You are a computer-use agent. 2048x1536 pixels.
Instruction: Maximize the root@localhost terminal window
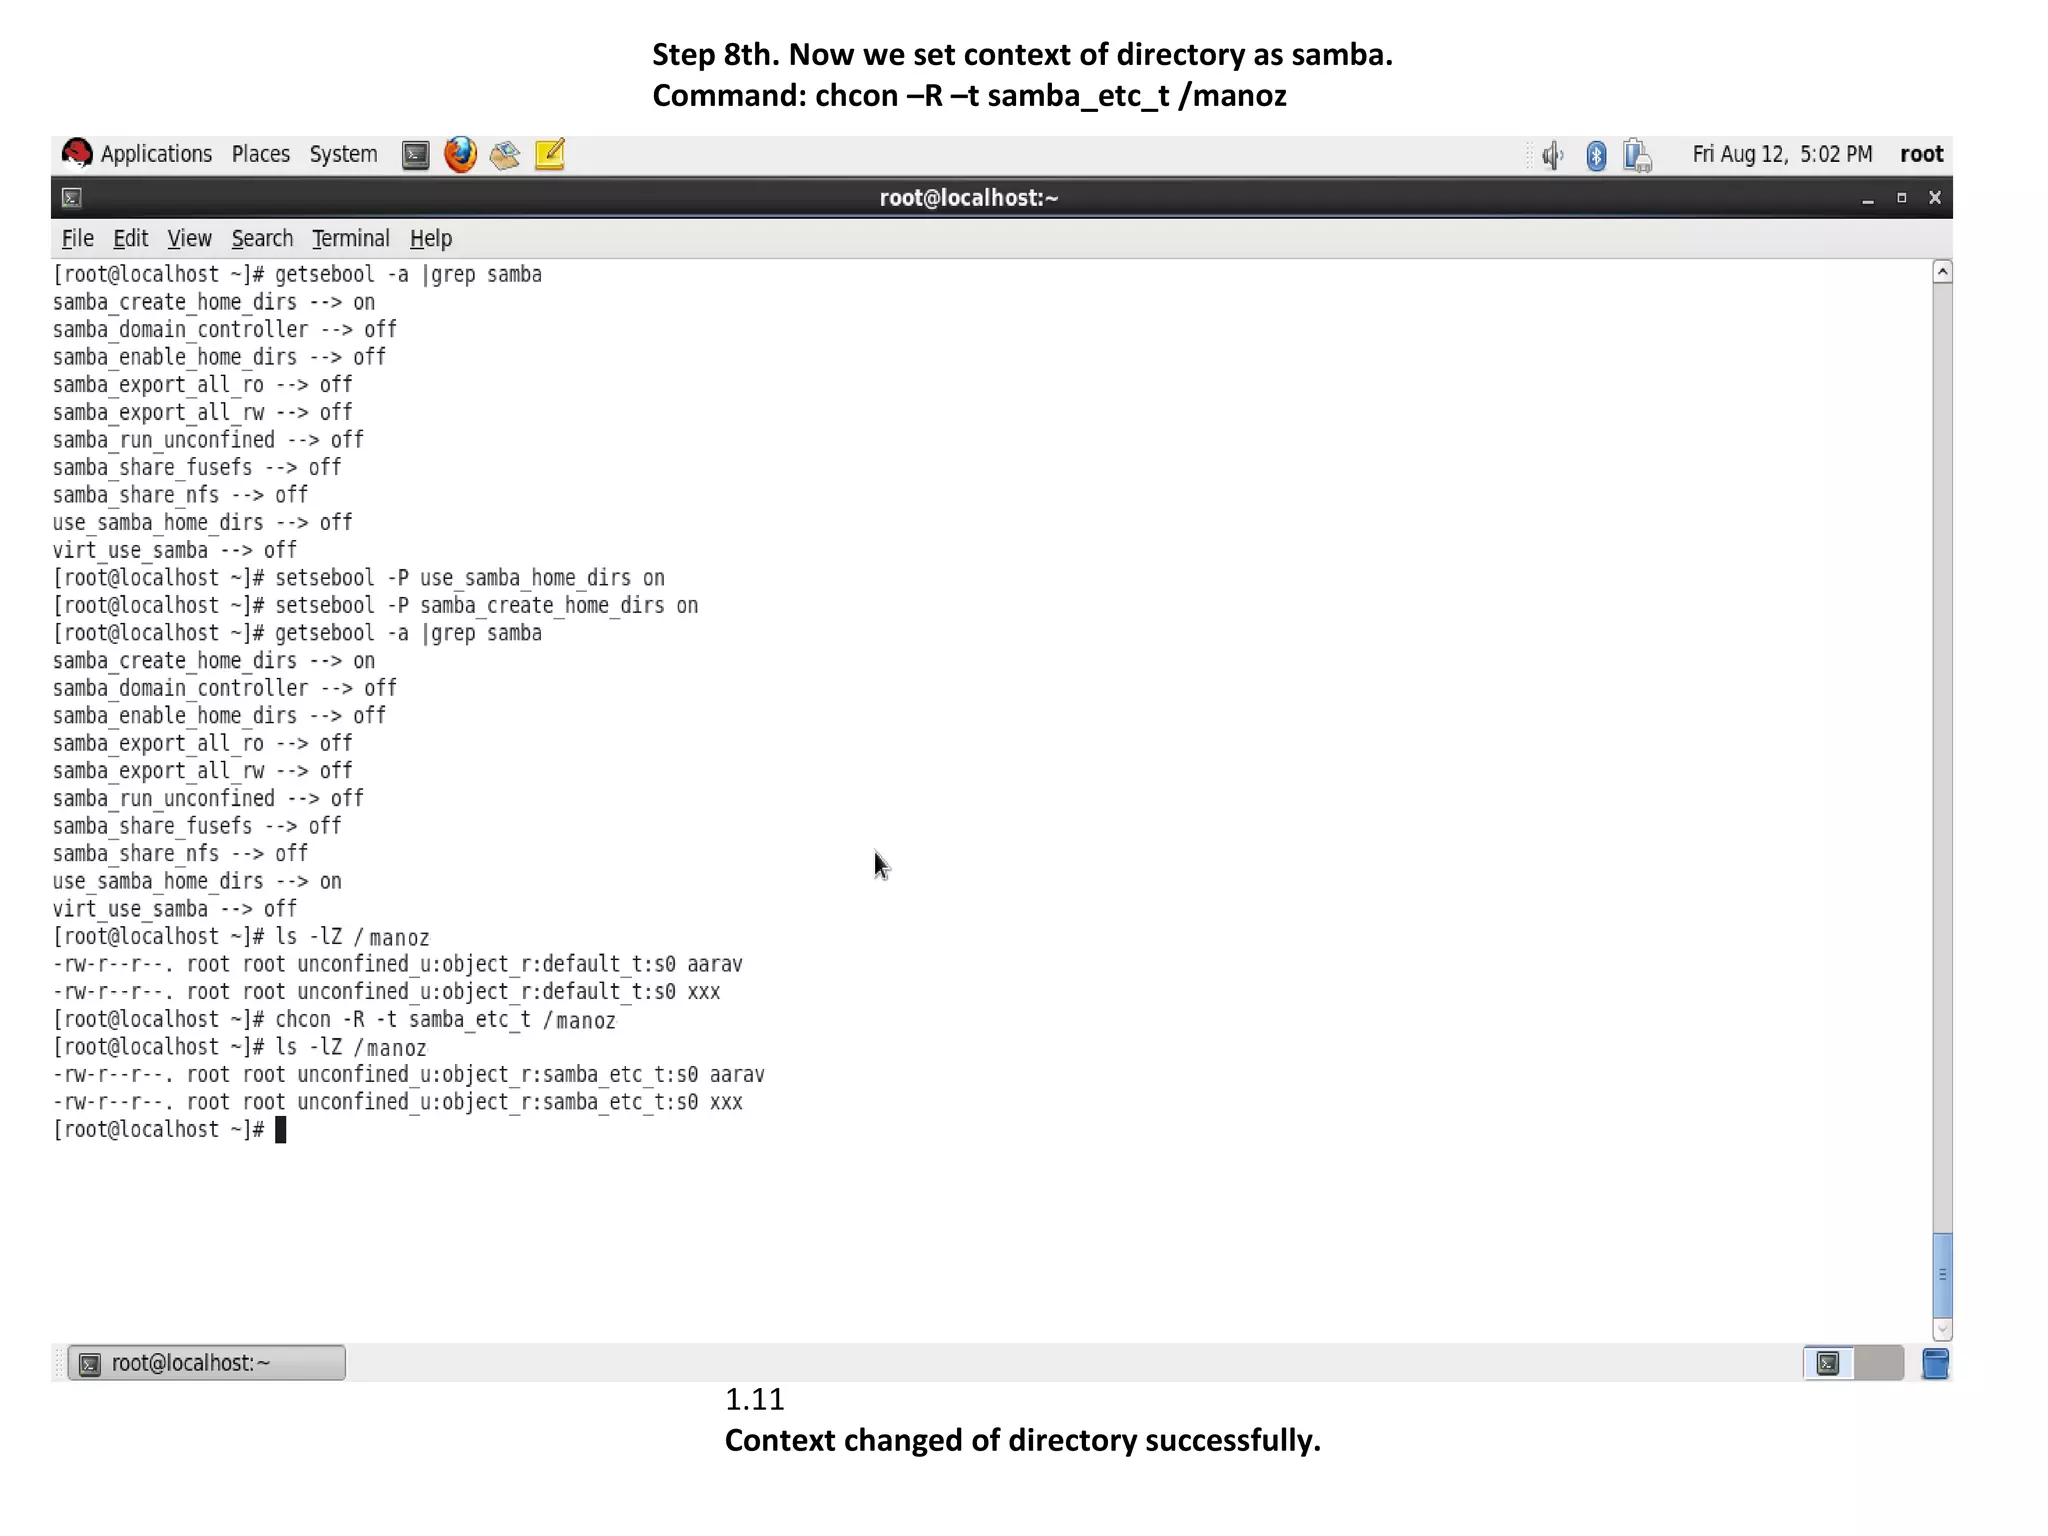(x=1901, y=198)
